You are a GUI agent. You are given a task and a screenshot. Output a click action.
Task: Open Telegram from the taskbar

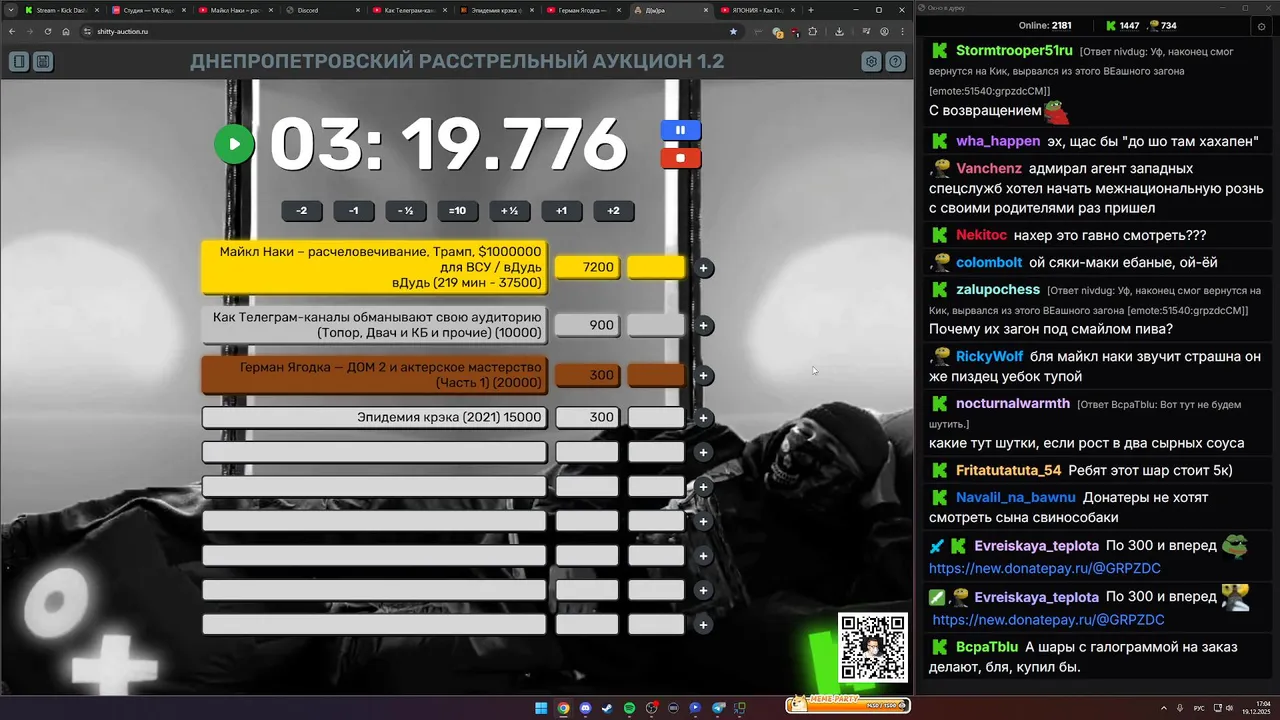point(717,708)
